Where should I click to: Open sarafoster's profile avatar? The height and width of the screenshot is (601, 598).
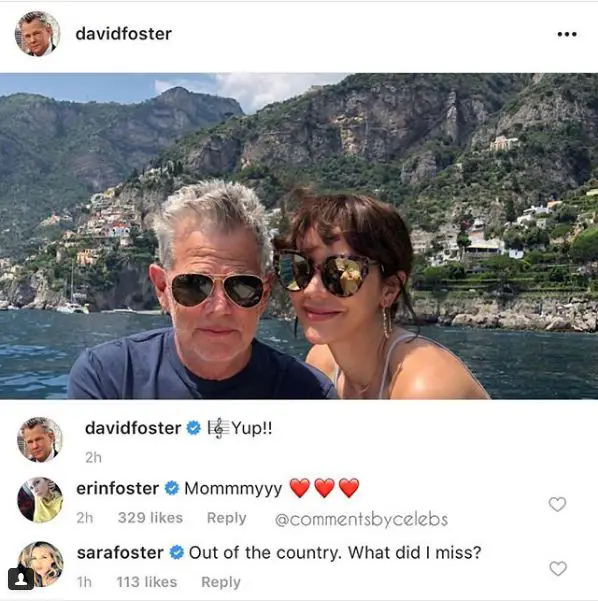click(x=41, y=564)
